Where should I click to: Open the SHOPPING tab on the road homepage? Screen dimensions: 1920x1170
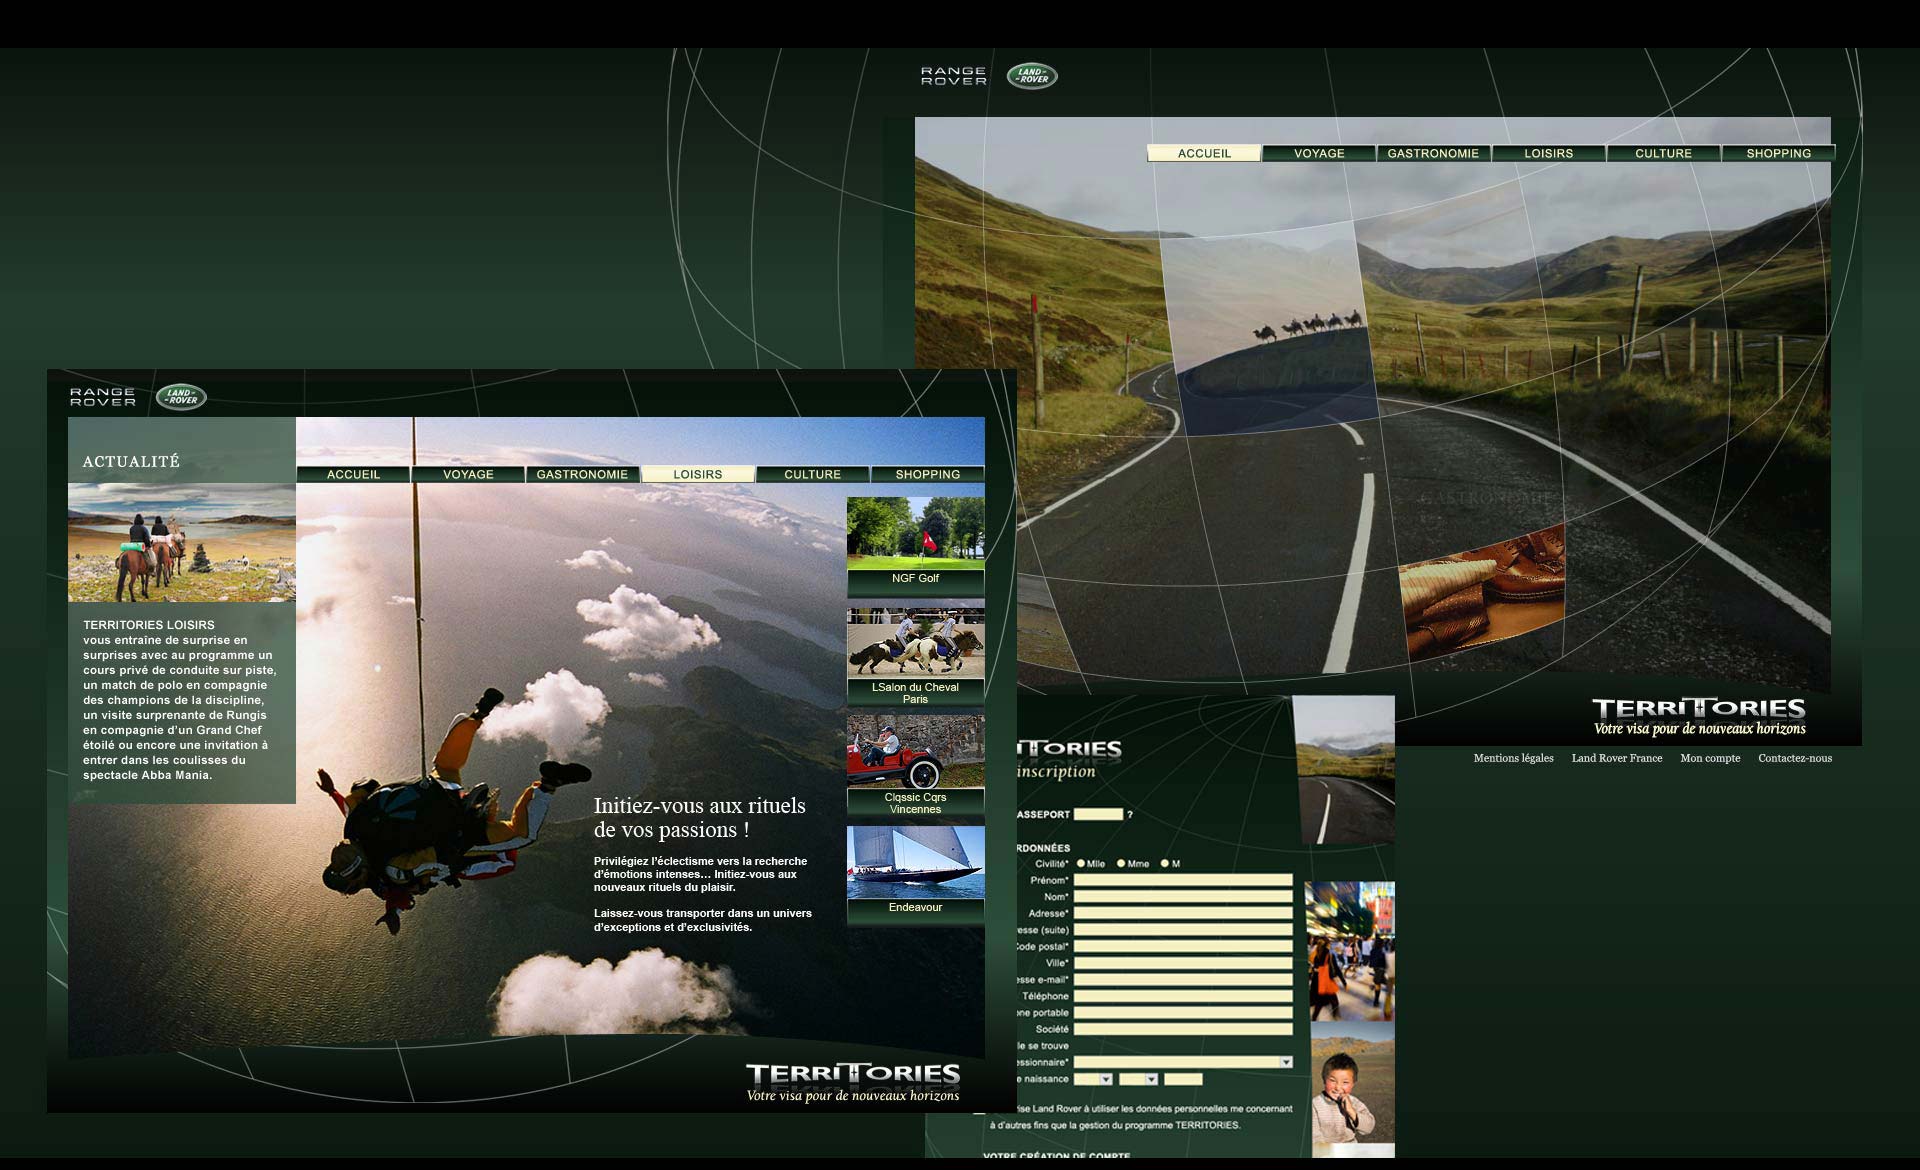[x=1778, y=153]
